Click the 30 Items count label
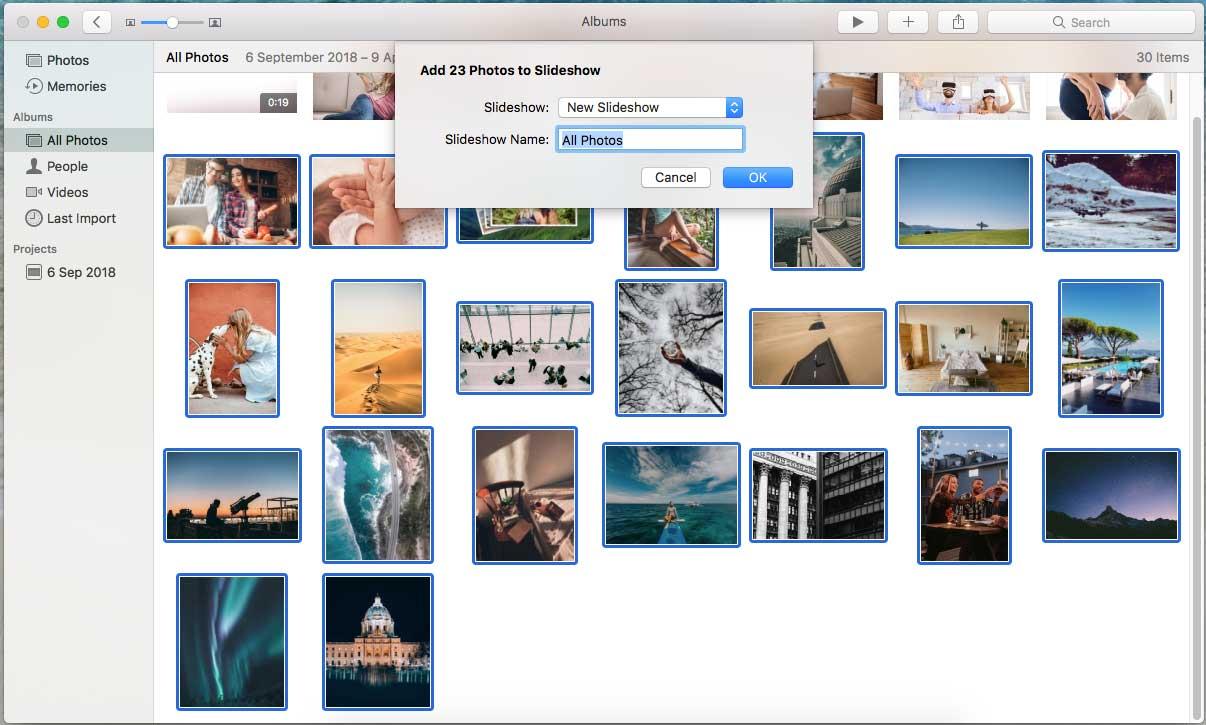The width and height of the screenshot is (1206, 725). (1163, 57)
